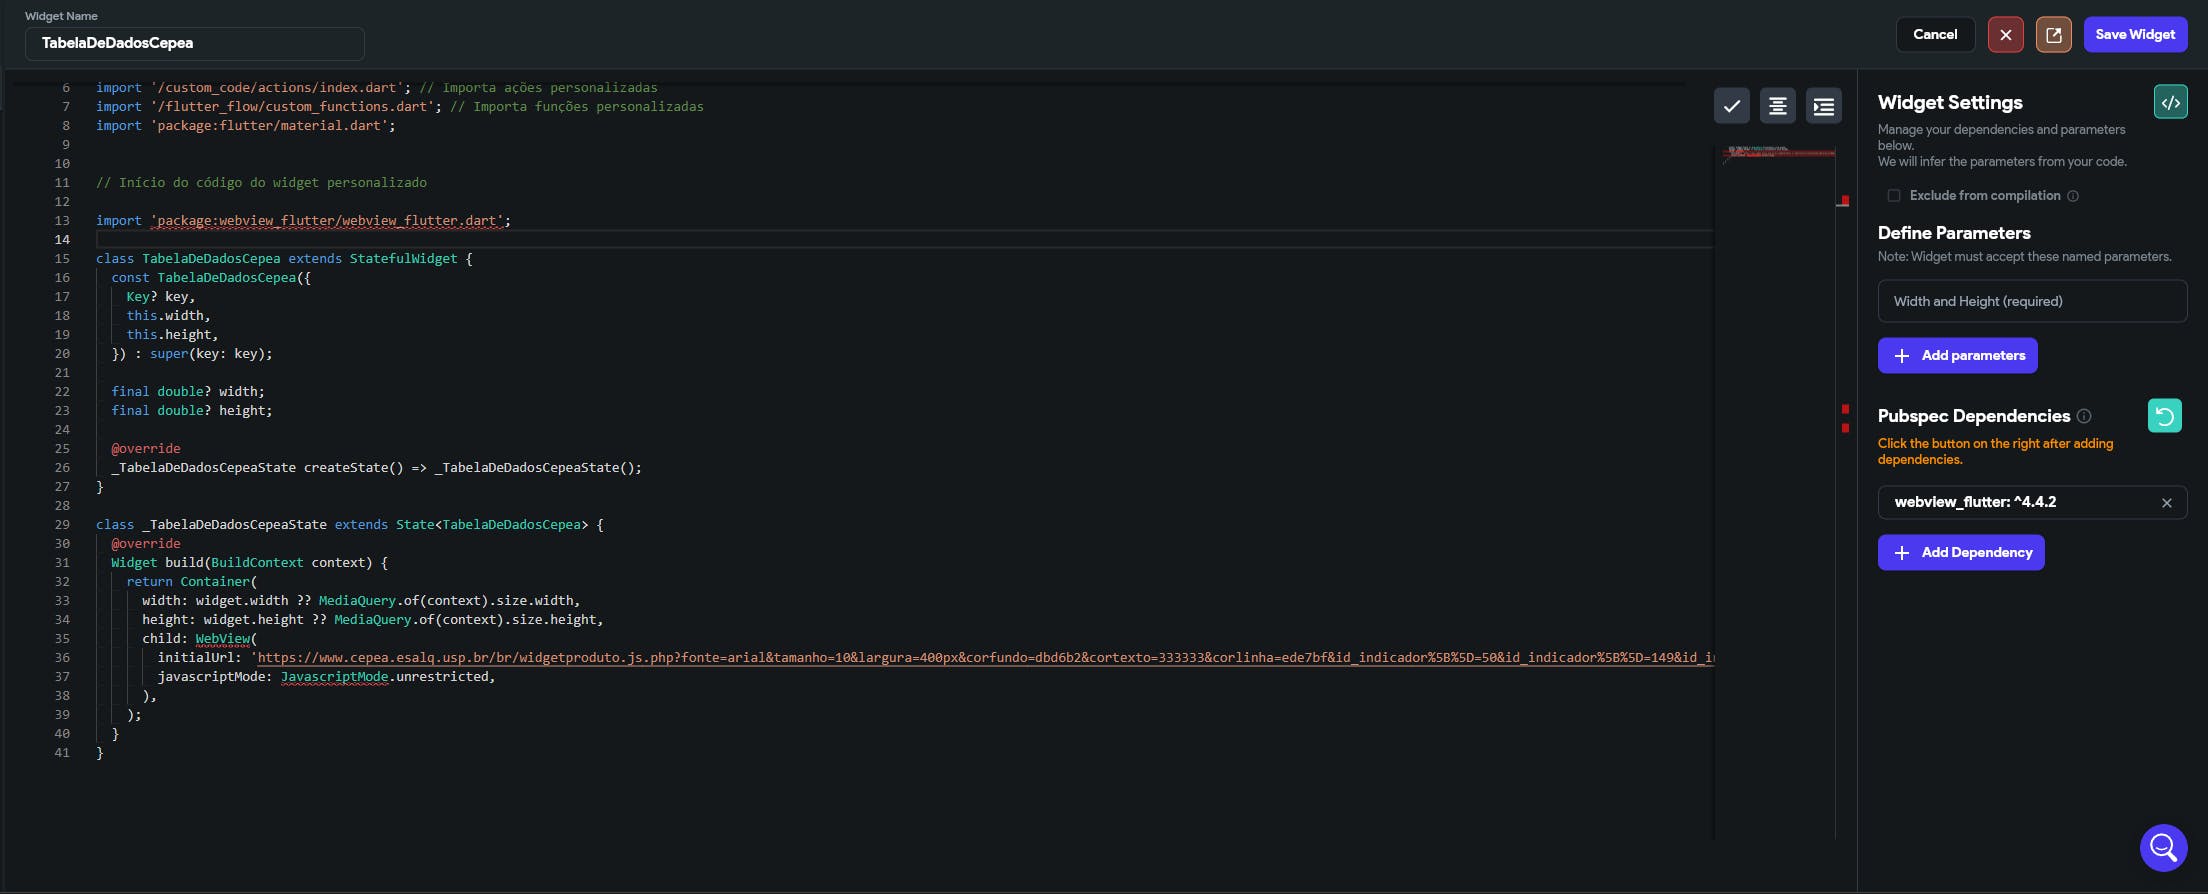Click line number 14 in the gutter
The width and height of the screenshot is (2208, 894).
(62, 239)
